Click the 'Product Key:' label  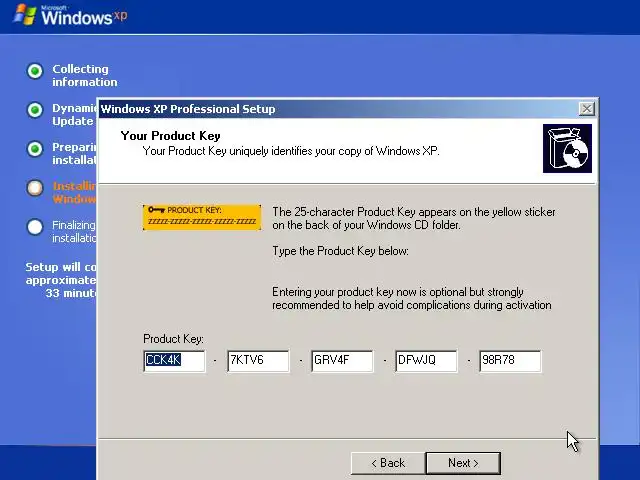tap(173, 339)
